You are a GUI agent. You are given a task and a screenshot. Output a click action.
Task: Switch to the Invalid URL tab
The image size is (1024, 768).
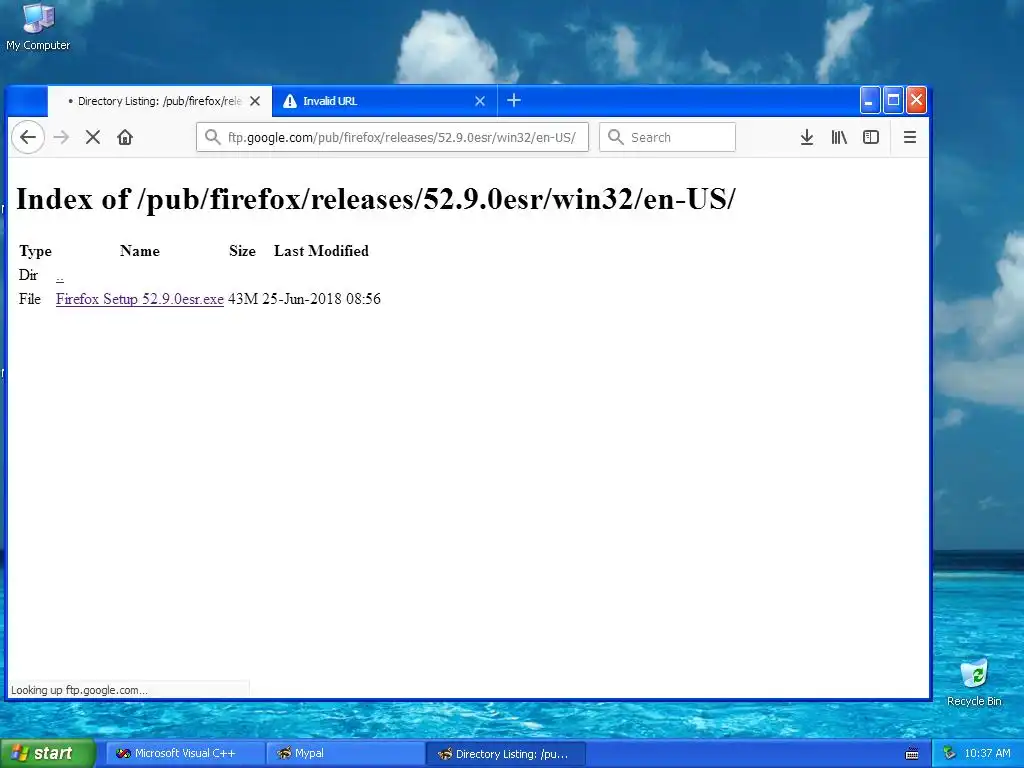click(384, 101)
